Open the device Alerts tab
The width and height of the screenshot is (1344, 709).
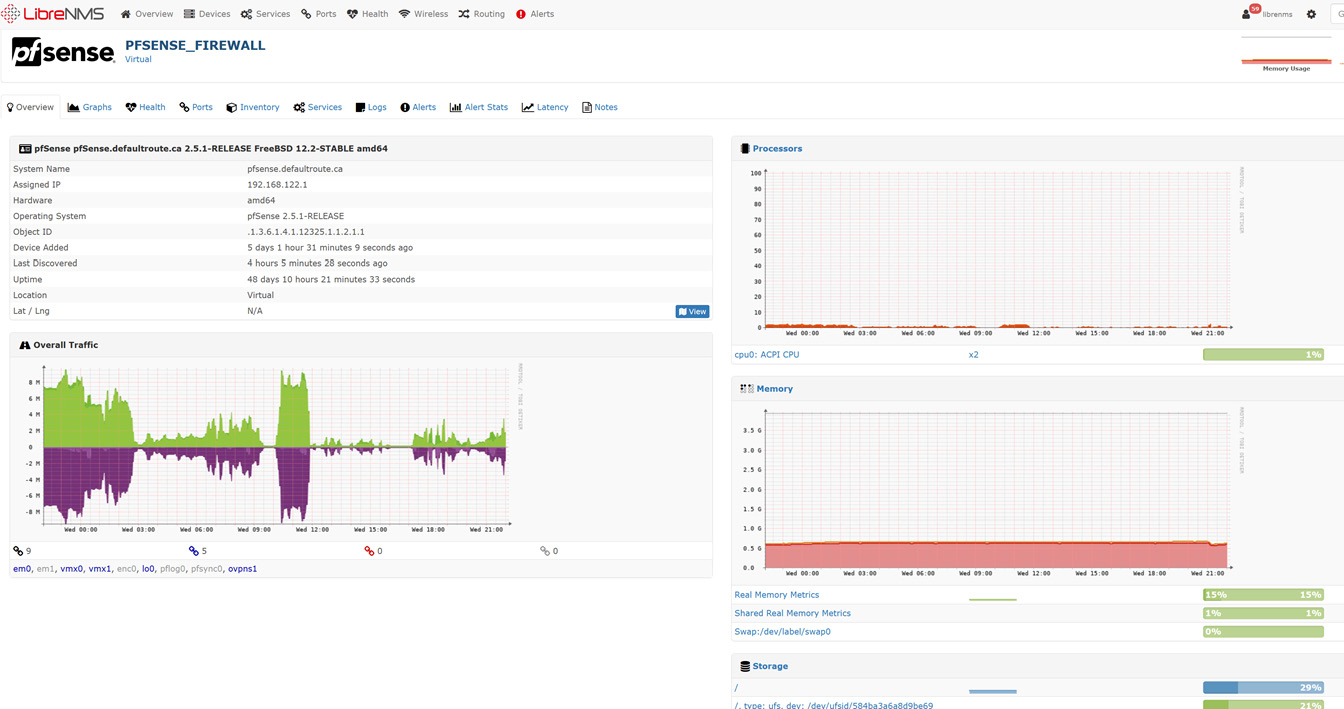[x=418, y=107]
